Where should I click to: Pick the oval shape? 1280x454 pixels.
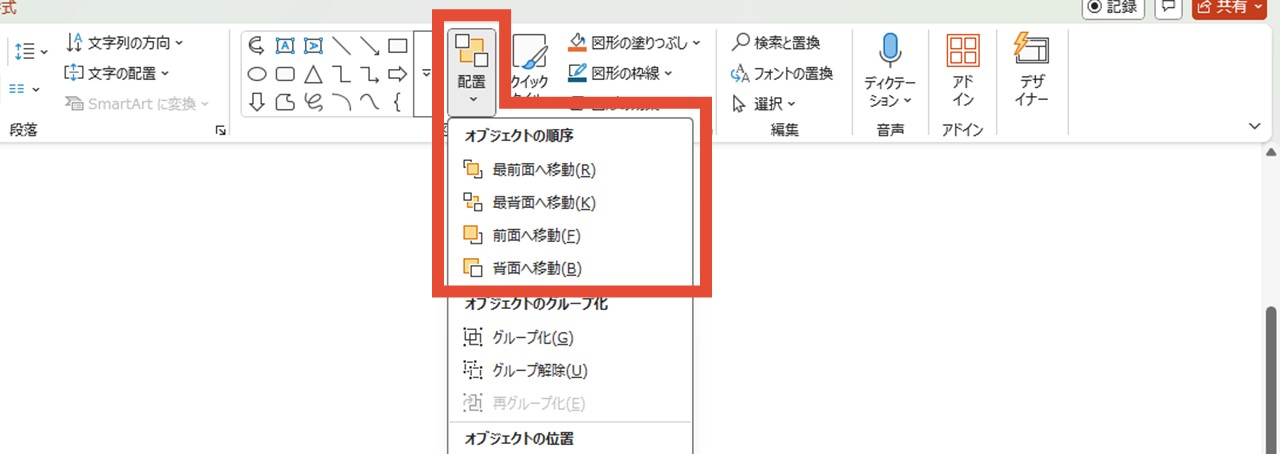tap(257, 73)
